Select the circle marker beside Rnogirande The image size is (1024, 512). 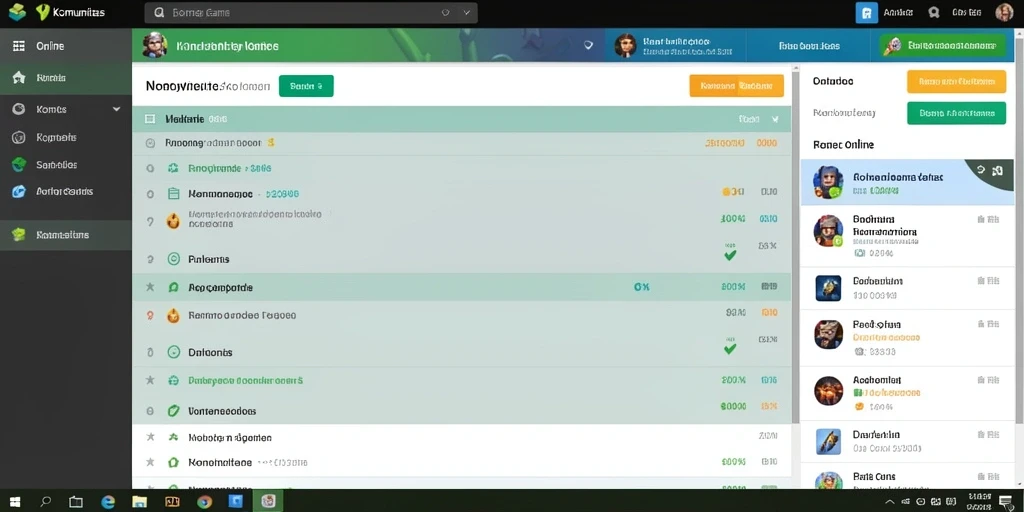tap(150, 168)
